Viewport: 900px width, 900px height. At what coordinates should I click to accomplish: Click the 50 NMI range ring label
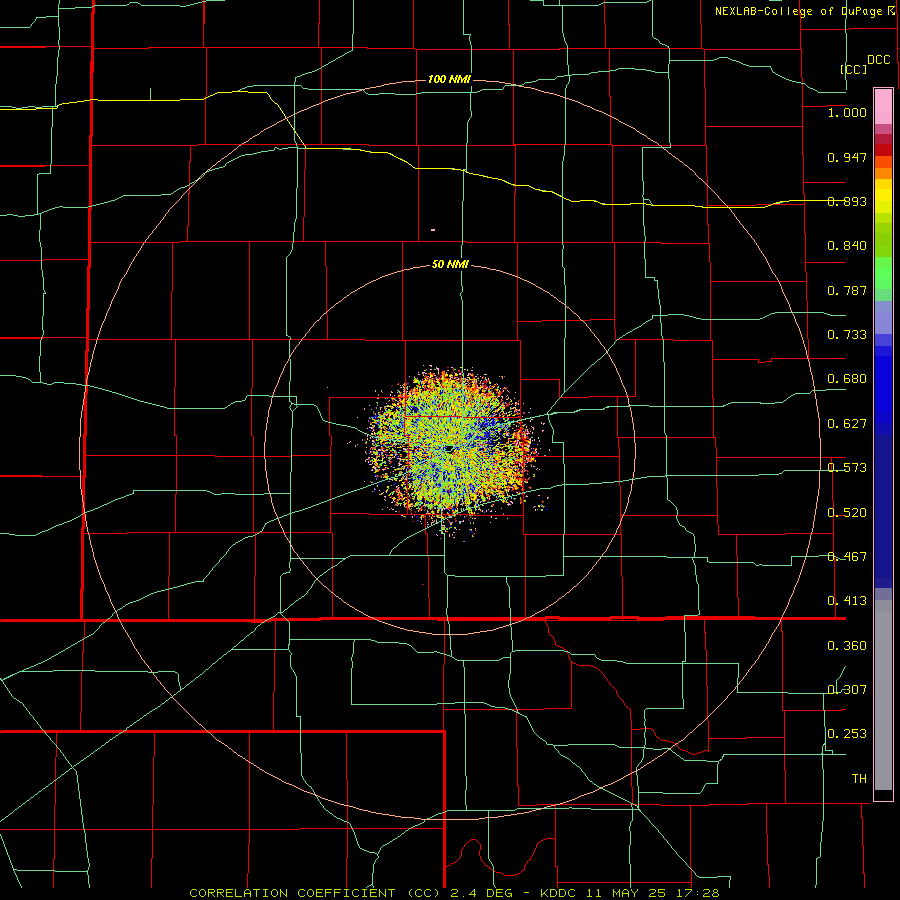pyautogui.click(x=450, y=265)
